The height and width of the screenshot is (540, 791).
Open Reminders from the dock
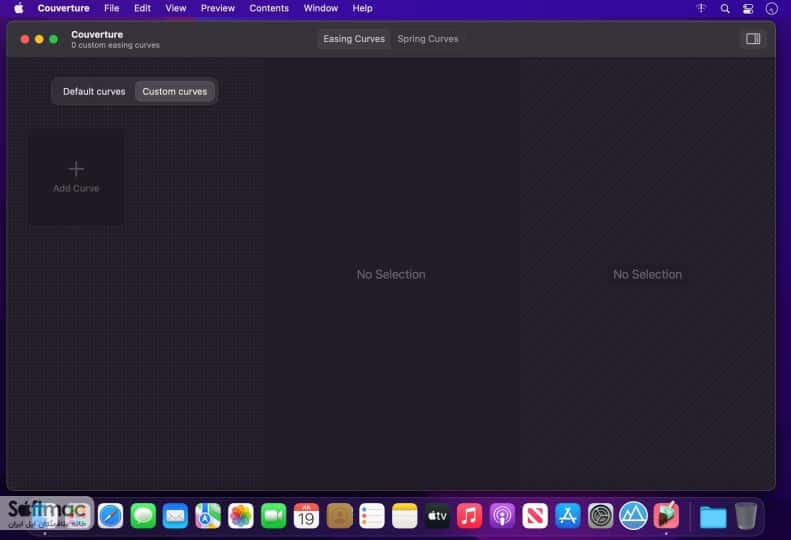(372, 516)
